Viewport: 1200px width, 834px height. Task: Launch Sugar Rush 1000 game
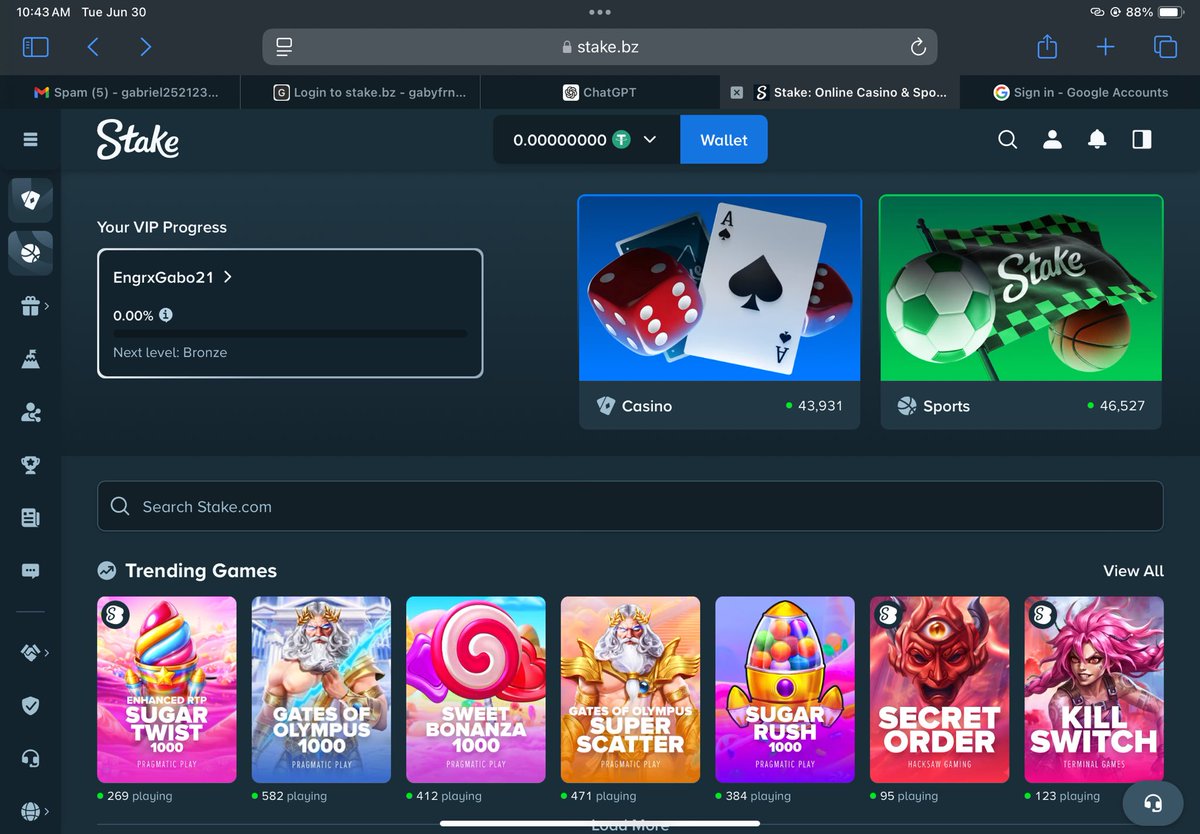(785, 689)
